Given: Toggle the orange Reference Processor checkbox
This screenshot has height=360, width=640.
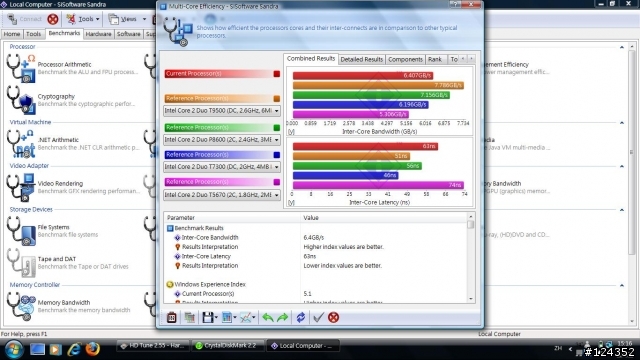Looking at the screenshot, I should point(277,99).
